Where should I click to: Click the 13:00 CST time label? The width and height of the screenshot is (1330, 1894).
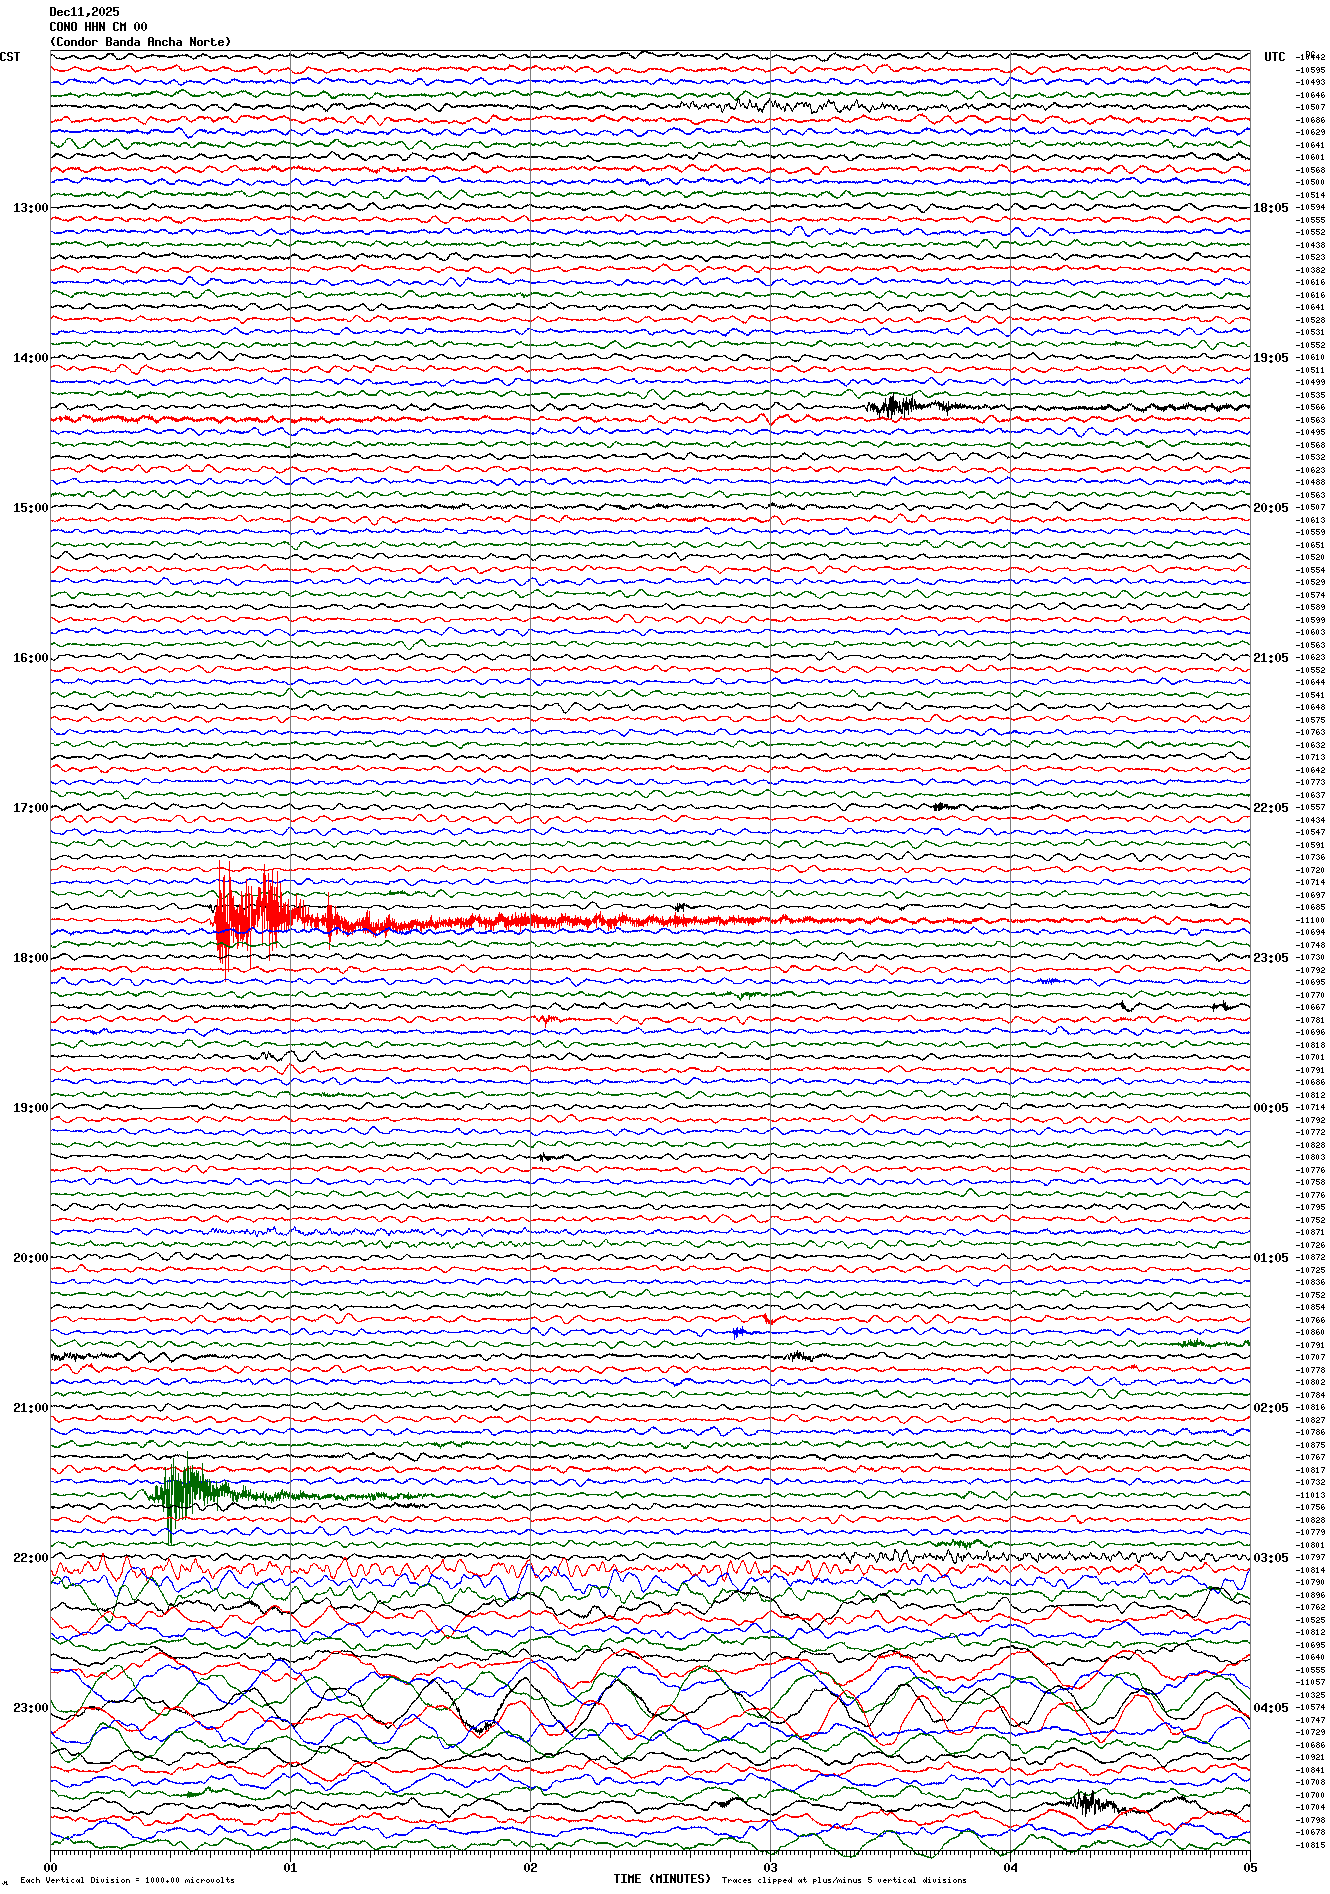coord(30,208)
